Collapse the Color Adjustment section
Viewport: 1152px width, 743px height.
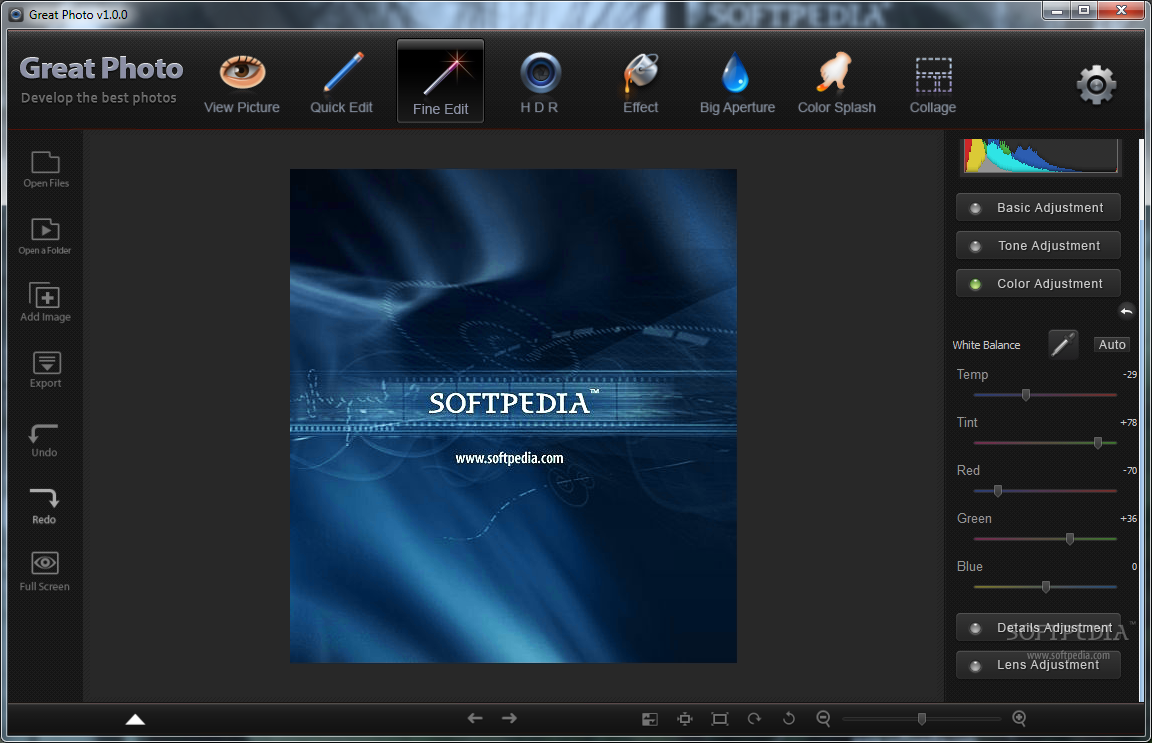point(1038,284)
